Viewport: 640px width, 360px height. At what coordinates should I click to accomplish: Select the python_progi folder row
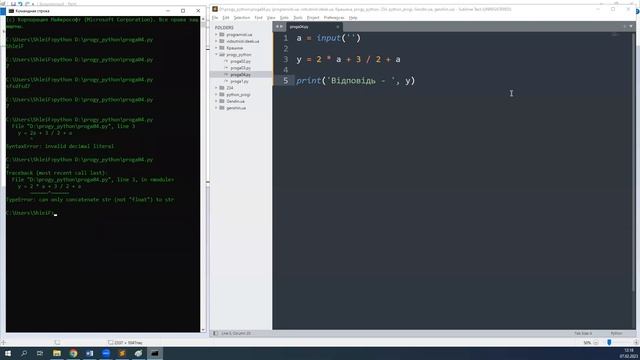241,94
